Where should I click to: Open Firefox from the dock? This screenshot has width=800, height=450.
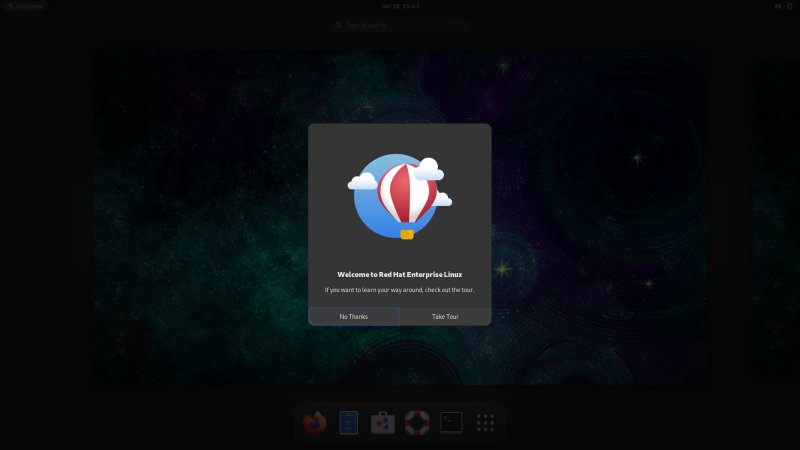click(x=314, y=422)
